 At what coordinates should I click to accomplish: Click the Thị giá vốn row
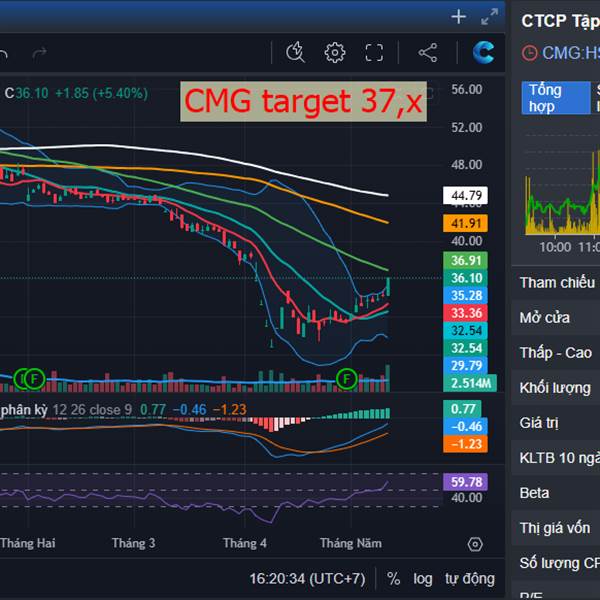pos(556,528)
